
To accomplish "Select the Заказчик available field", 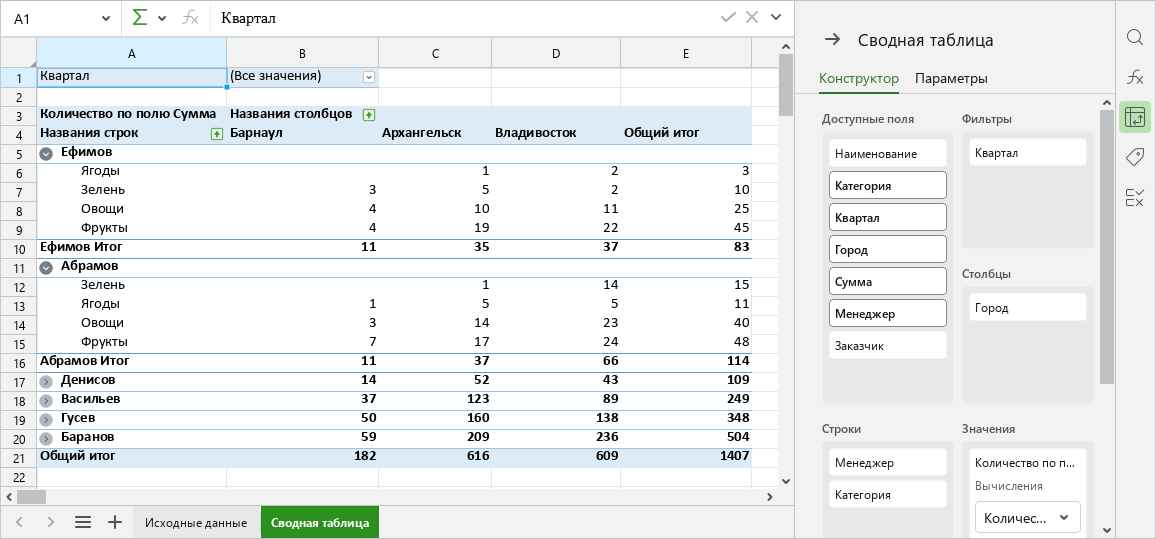I will [x=888, y=345].
